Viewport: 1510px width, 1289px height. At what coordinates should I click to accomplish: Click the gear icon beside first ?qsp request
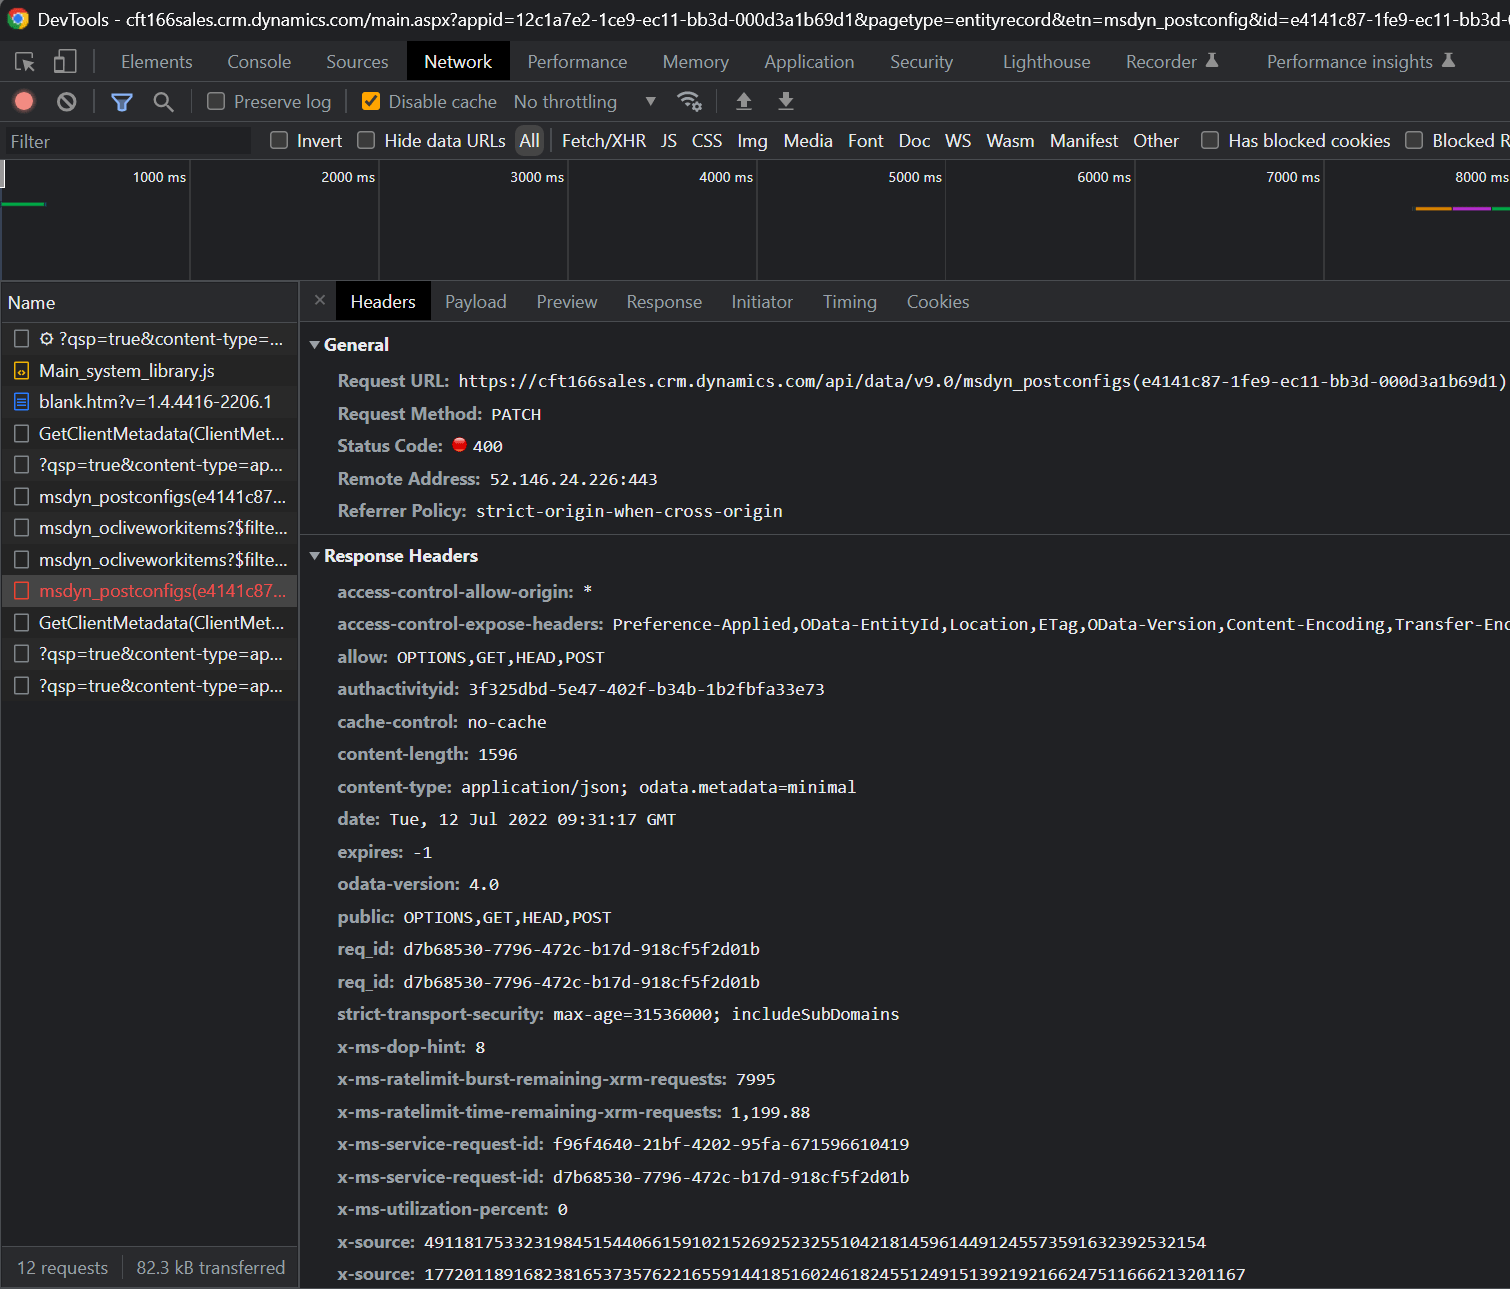(x=46, y=339)
